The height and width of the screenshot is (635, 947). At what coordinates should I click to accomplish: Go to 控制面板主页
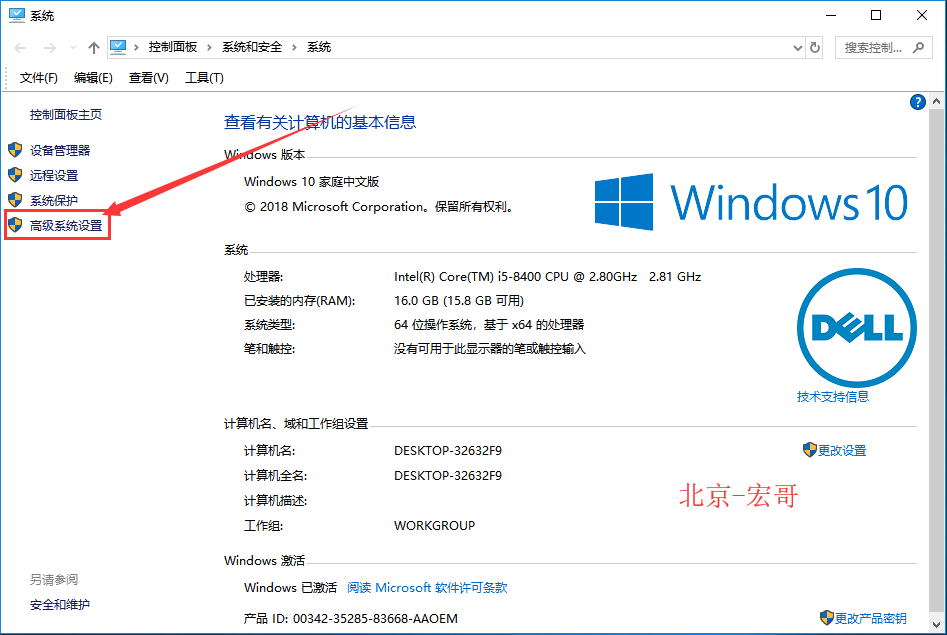66,114
